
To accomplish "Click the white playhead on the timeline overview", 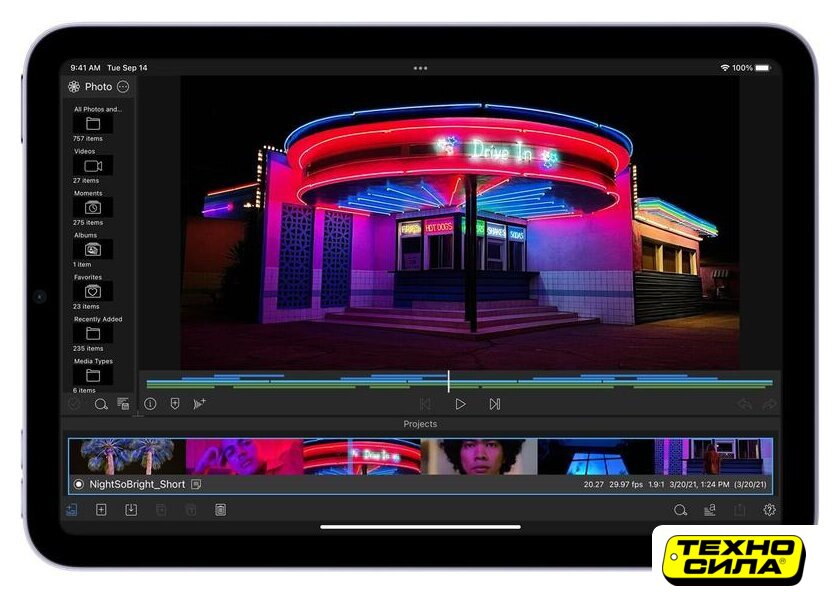I will [x=448, y=381].
